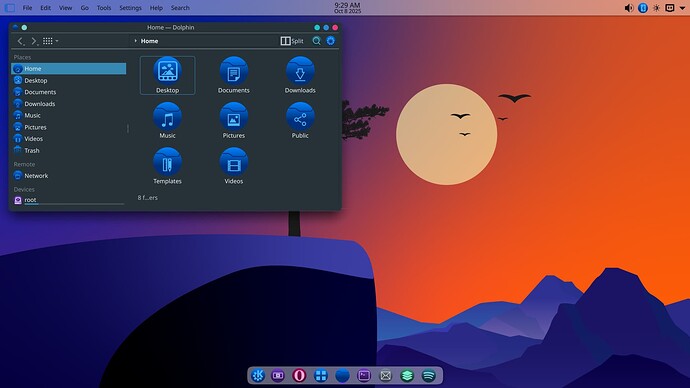Click Home in the location bar

pyautogui.click(x=149, y=41)
